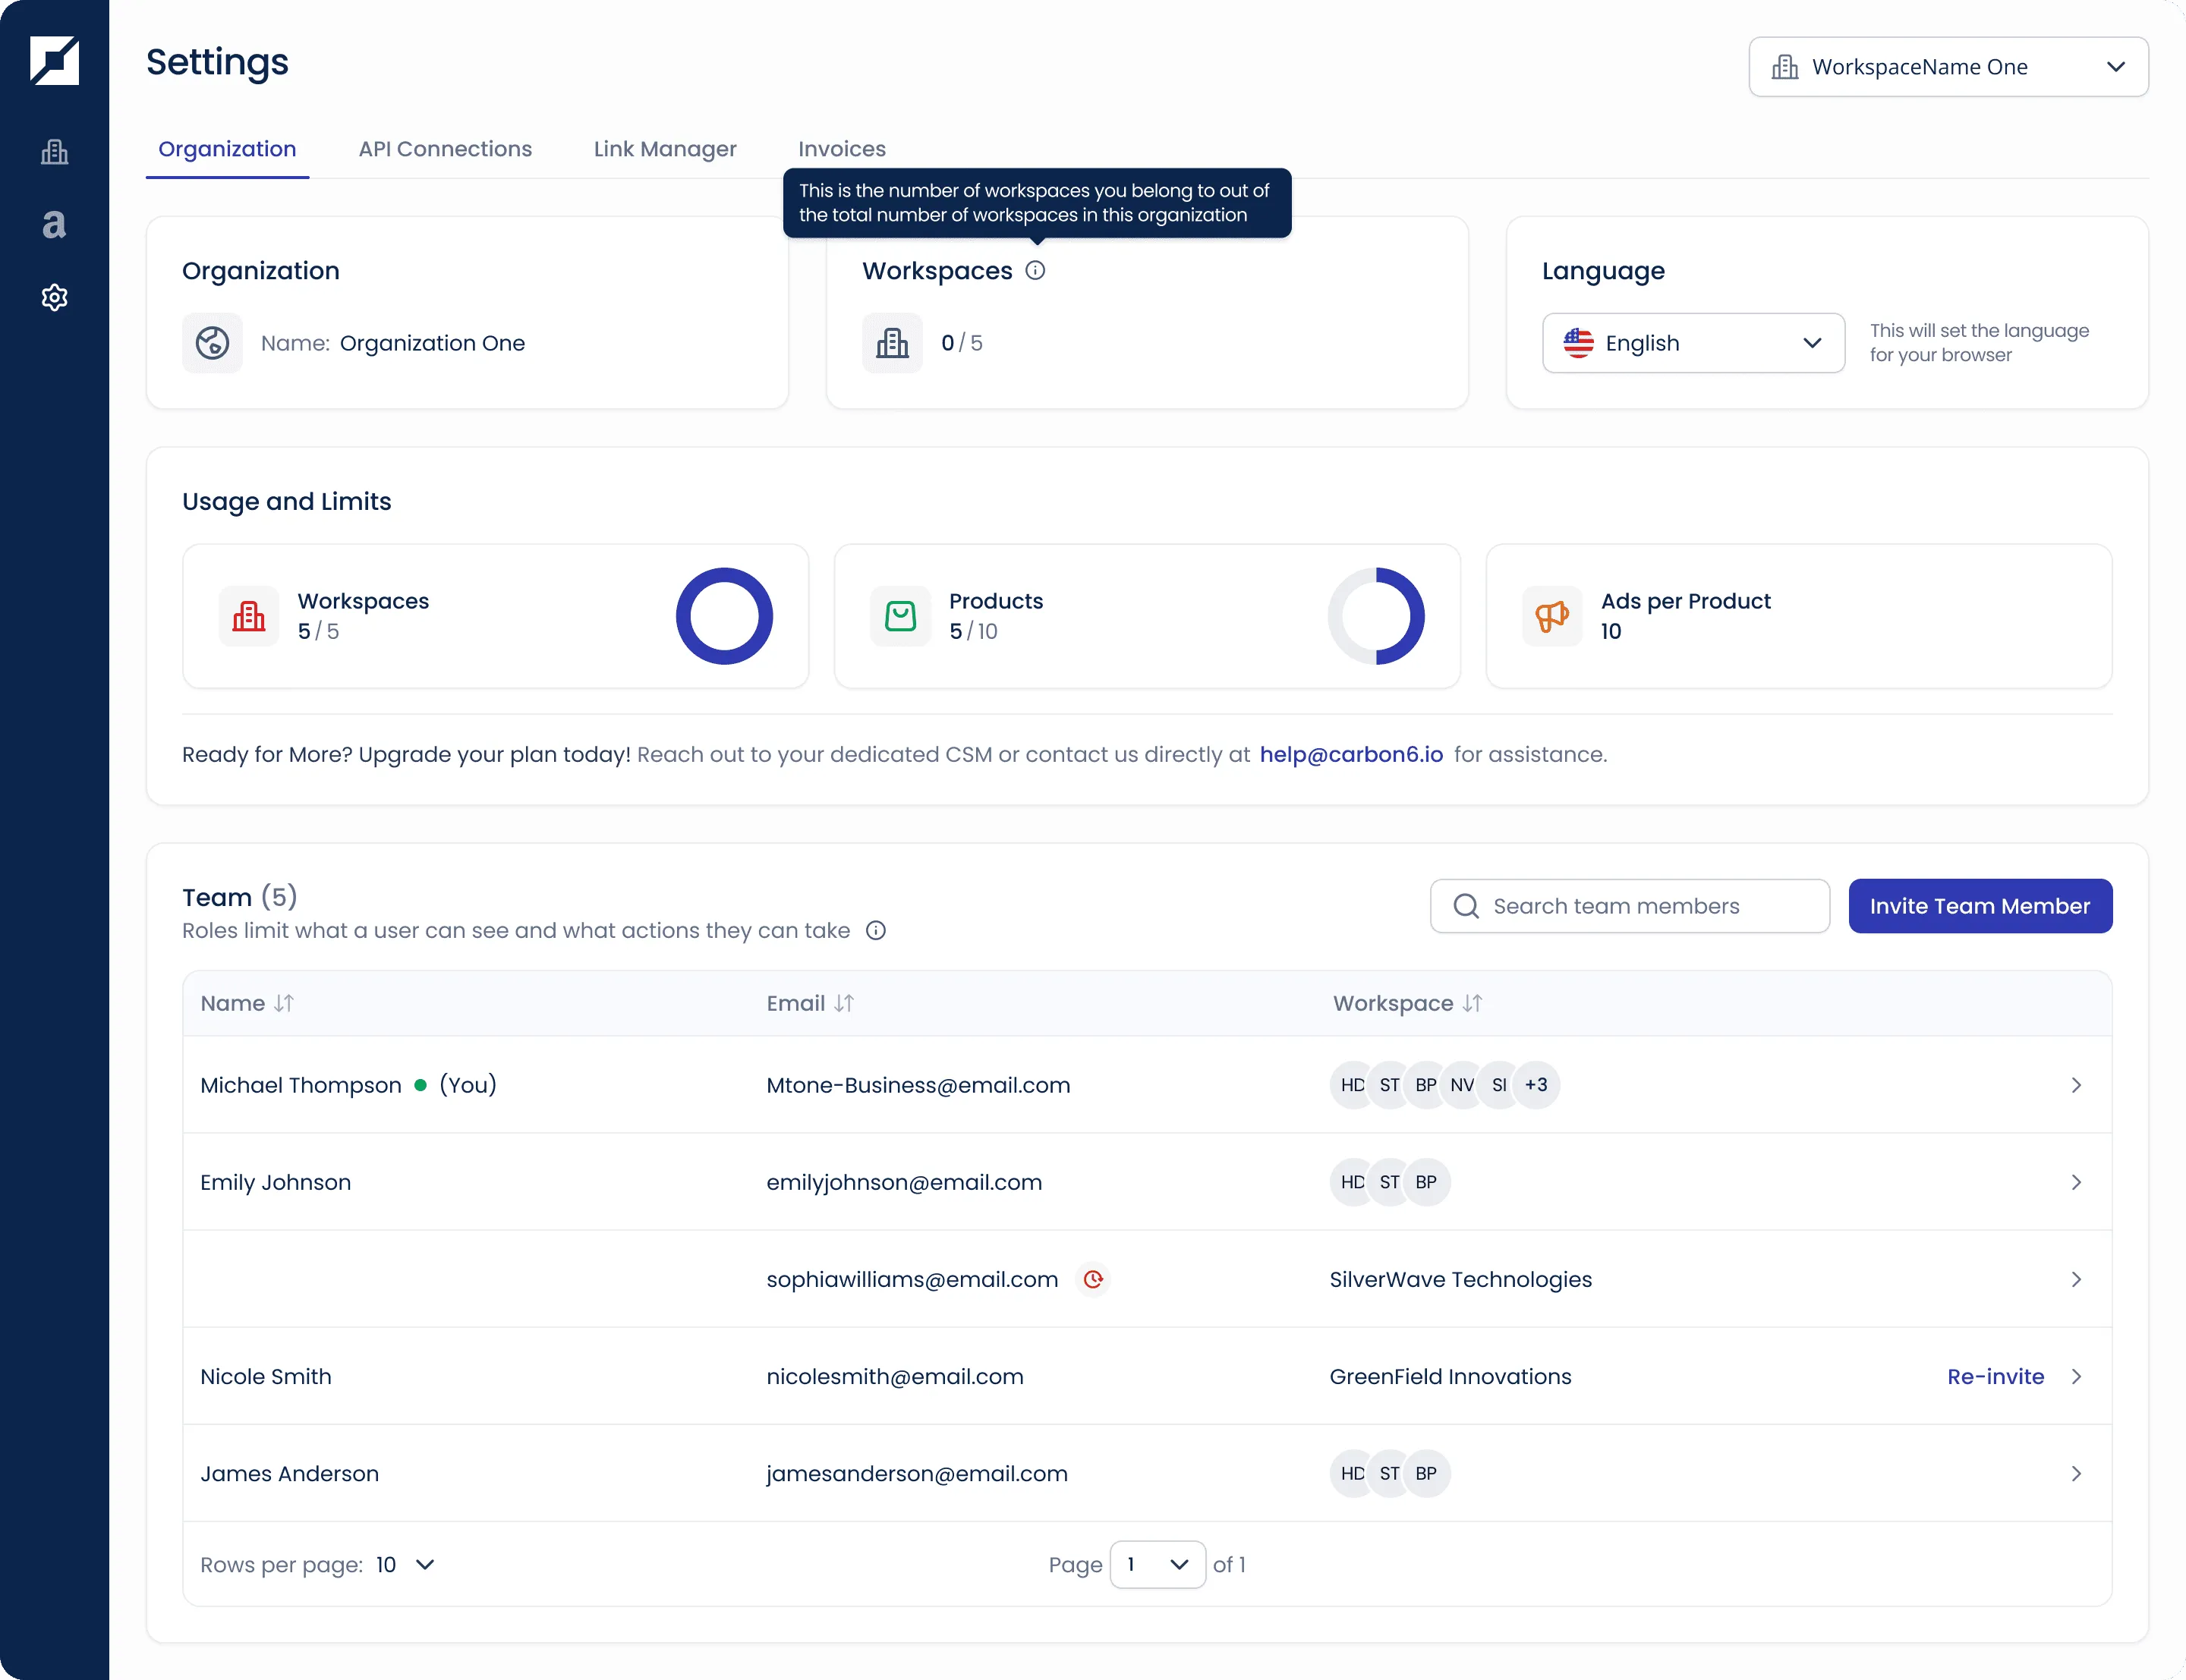Expand the Nicole Smith row chevron
The image size is (2186, 1680).
(x=2076, y=1376)
